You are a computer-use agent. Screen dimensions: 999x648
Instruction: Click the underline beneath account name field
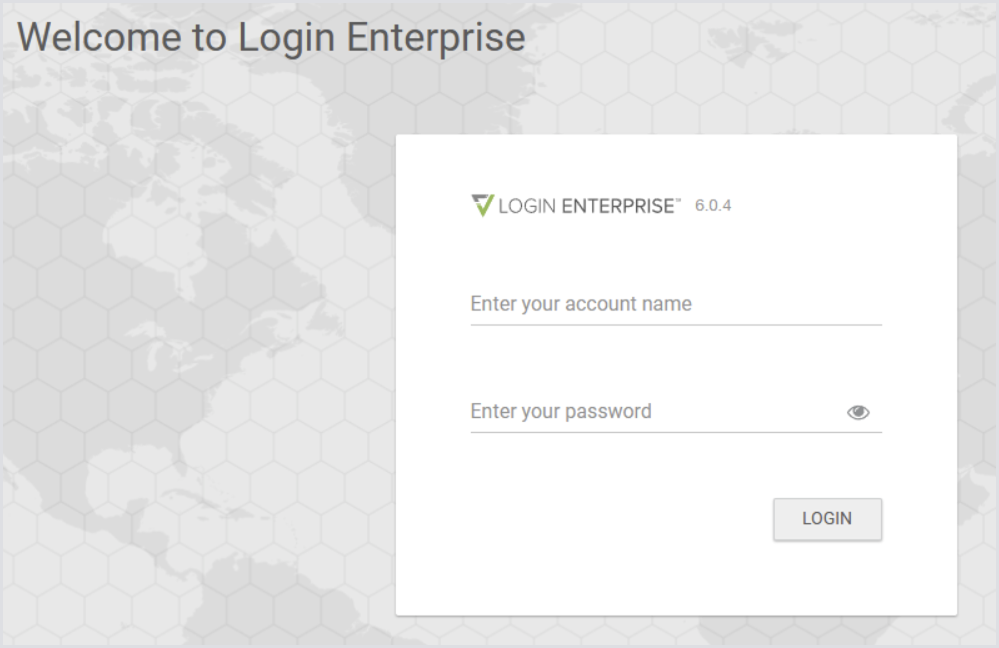click(676, 325)
